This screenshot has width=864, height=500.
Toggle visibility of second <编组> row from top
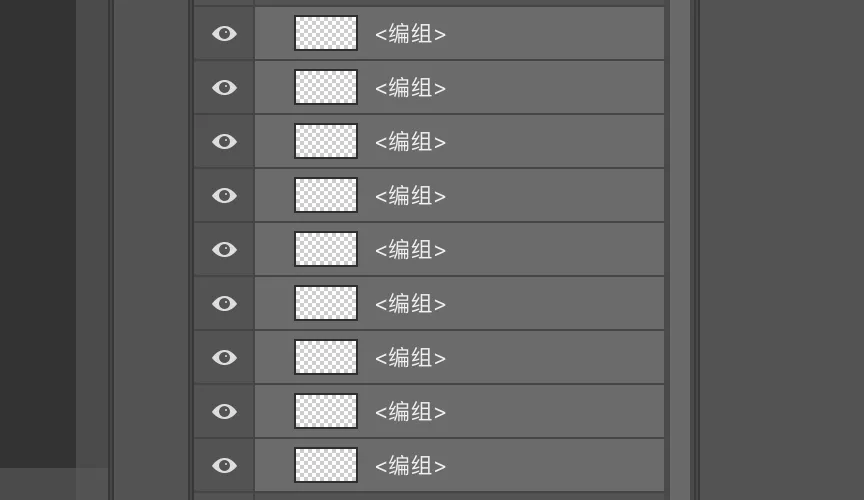(224, 88)
